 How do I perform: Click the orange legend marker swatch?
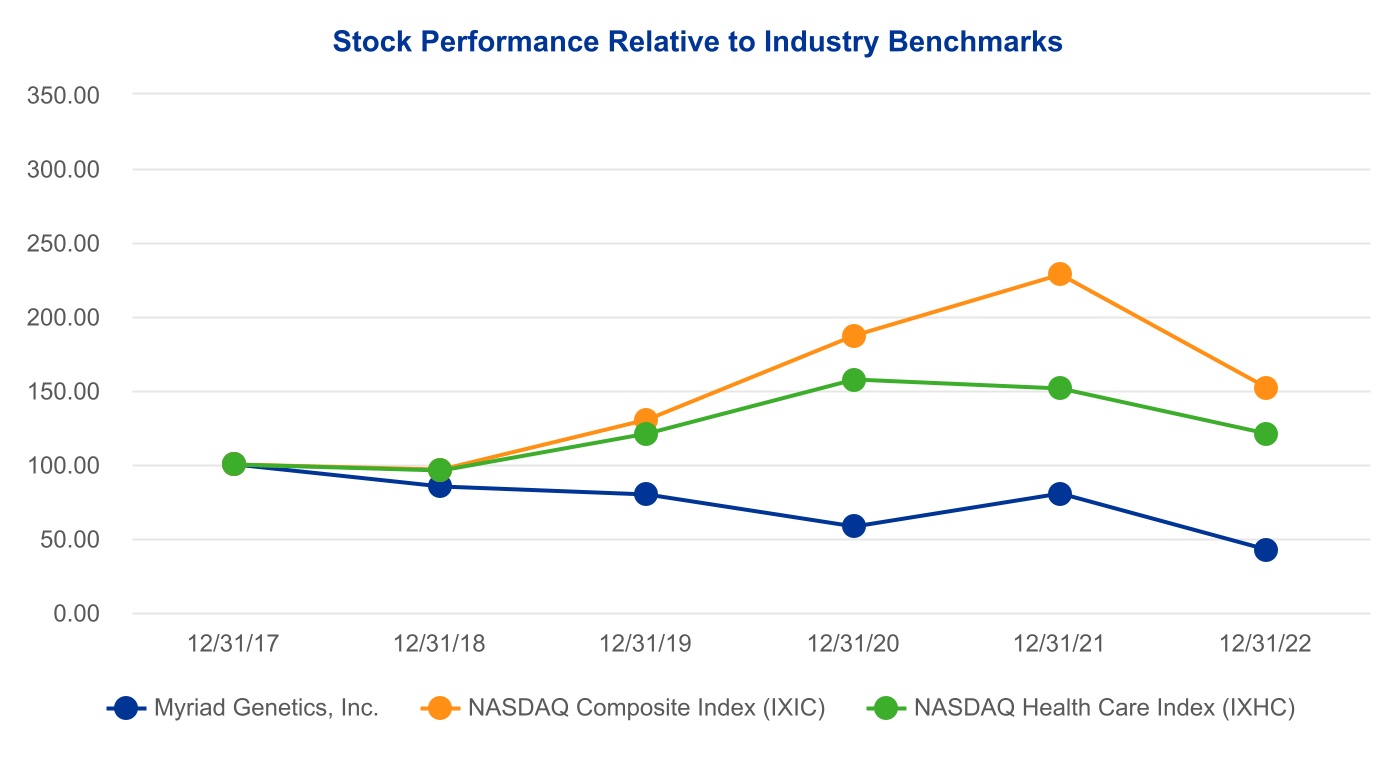tap(439, 708)
